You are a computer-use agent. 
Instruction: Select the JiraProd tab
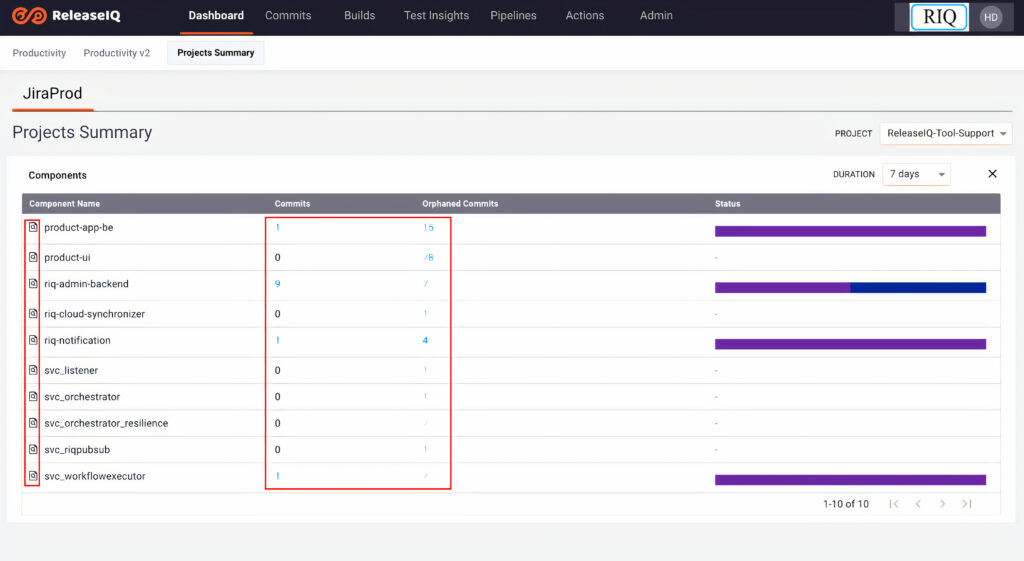coord(52,93)
